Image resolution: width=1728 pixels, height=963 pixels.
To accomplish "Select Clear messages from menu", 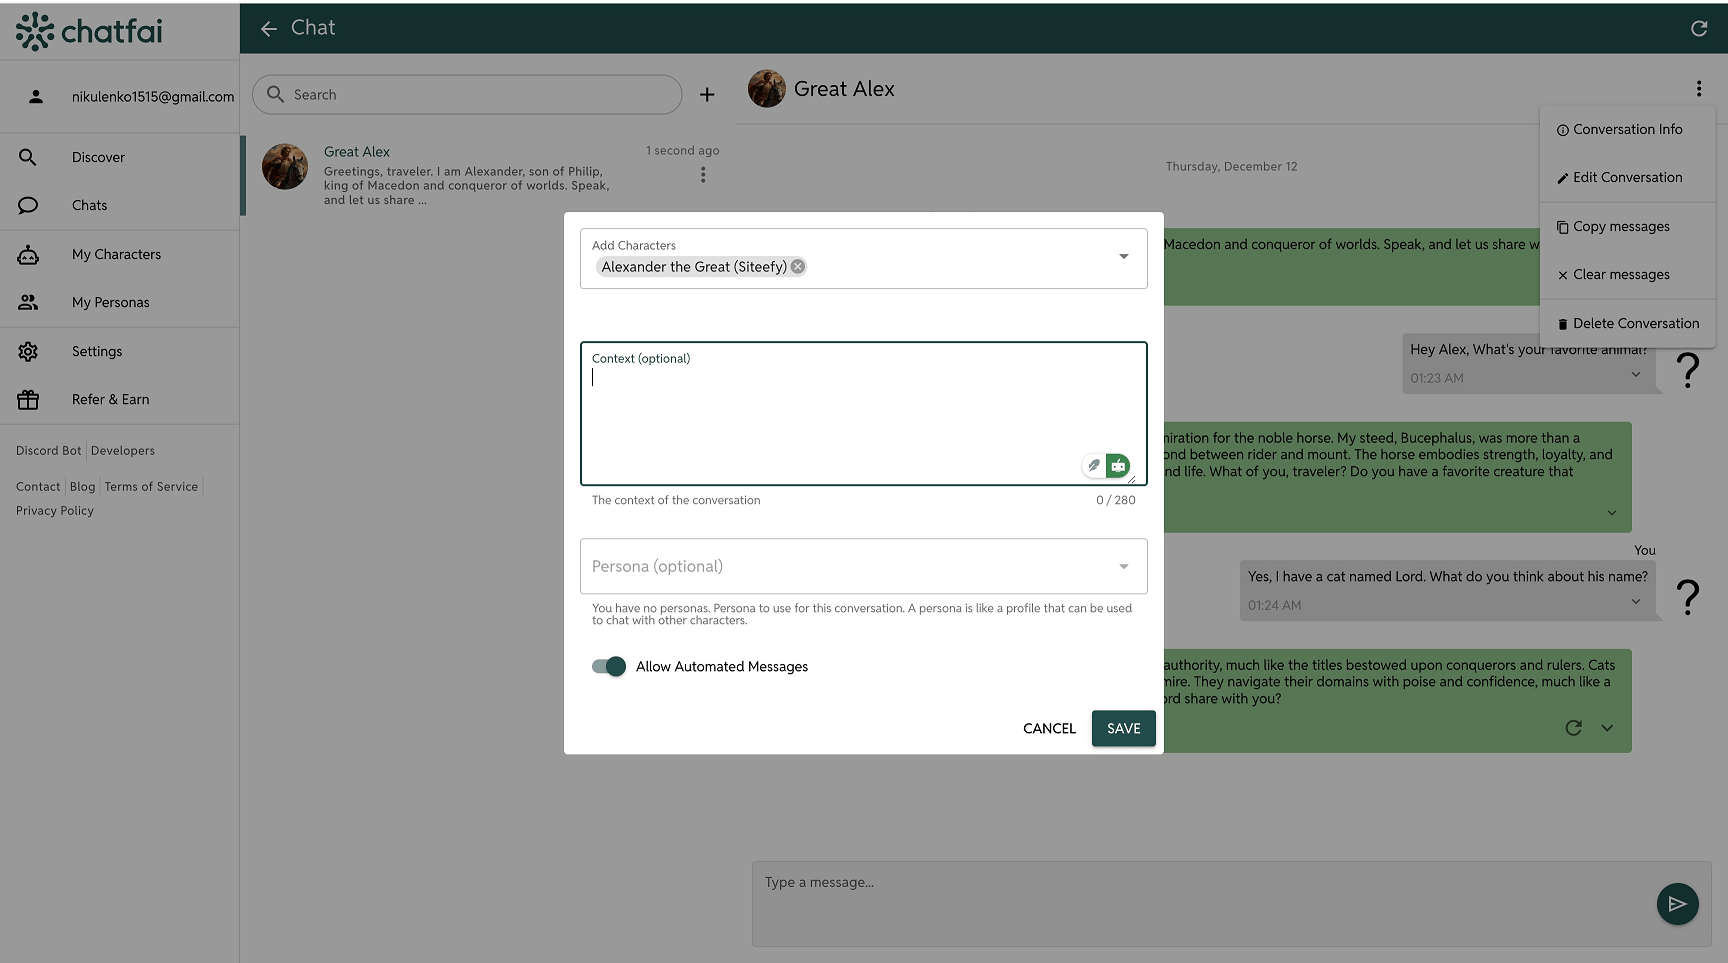I will (1620, 275).
